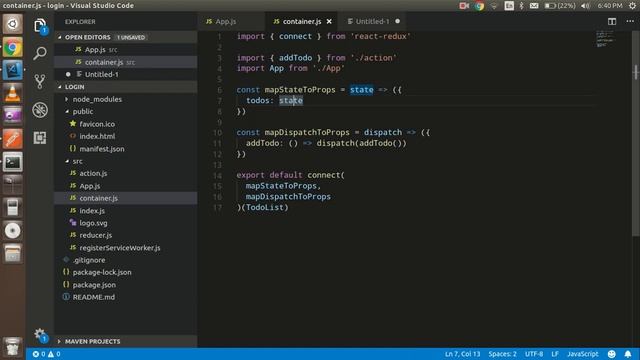Expand the Maven Projects section
Image resolution: width=640 pixels, height=360 pixels.
(126, 341)
